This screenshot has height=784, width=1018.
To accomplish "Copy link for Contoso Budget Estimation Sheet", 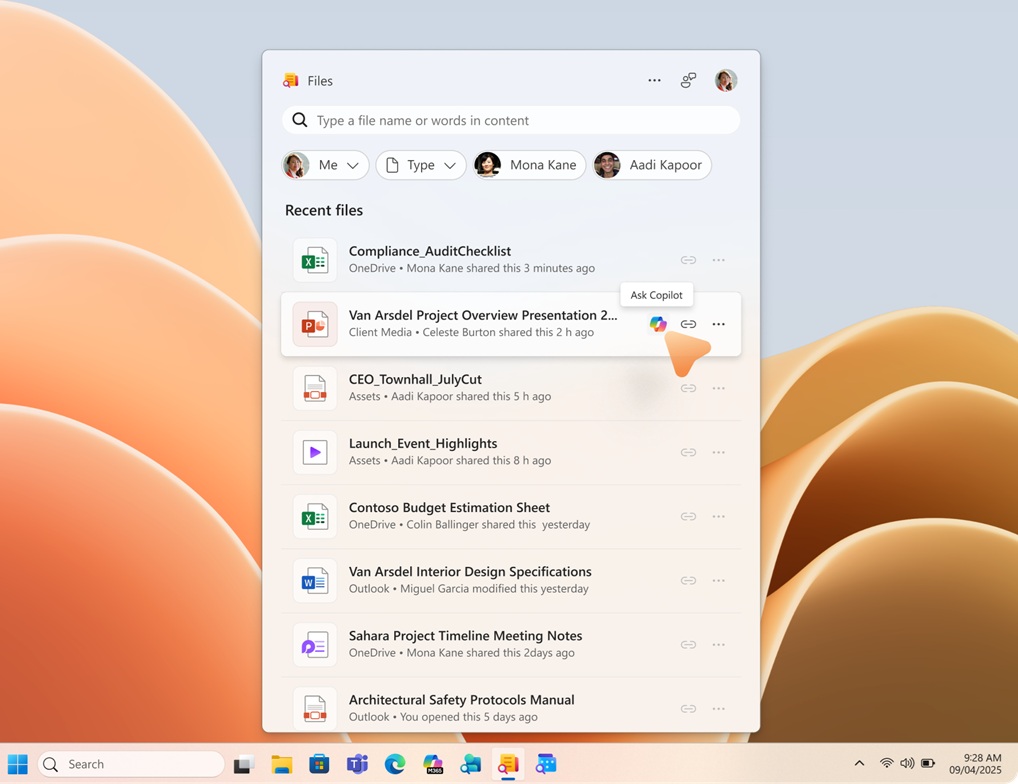I will (688, 517).
